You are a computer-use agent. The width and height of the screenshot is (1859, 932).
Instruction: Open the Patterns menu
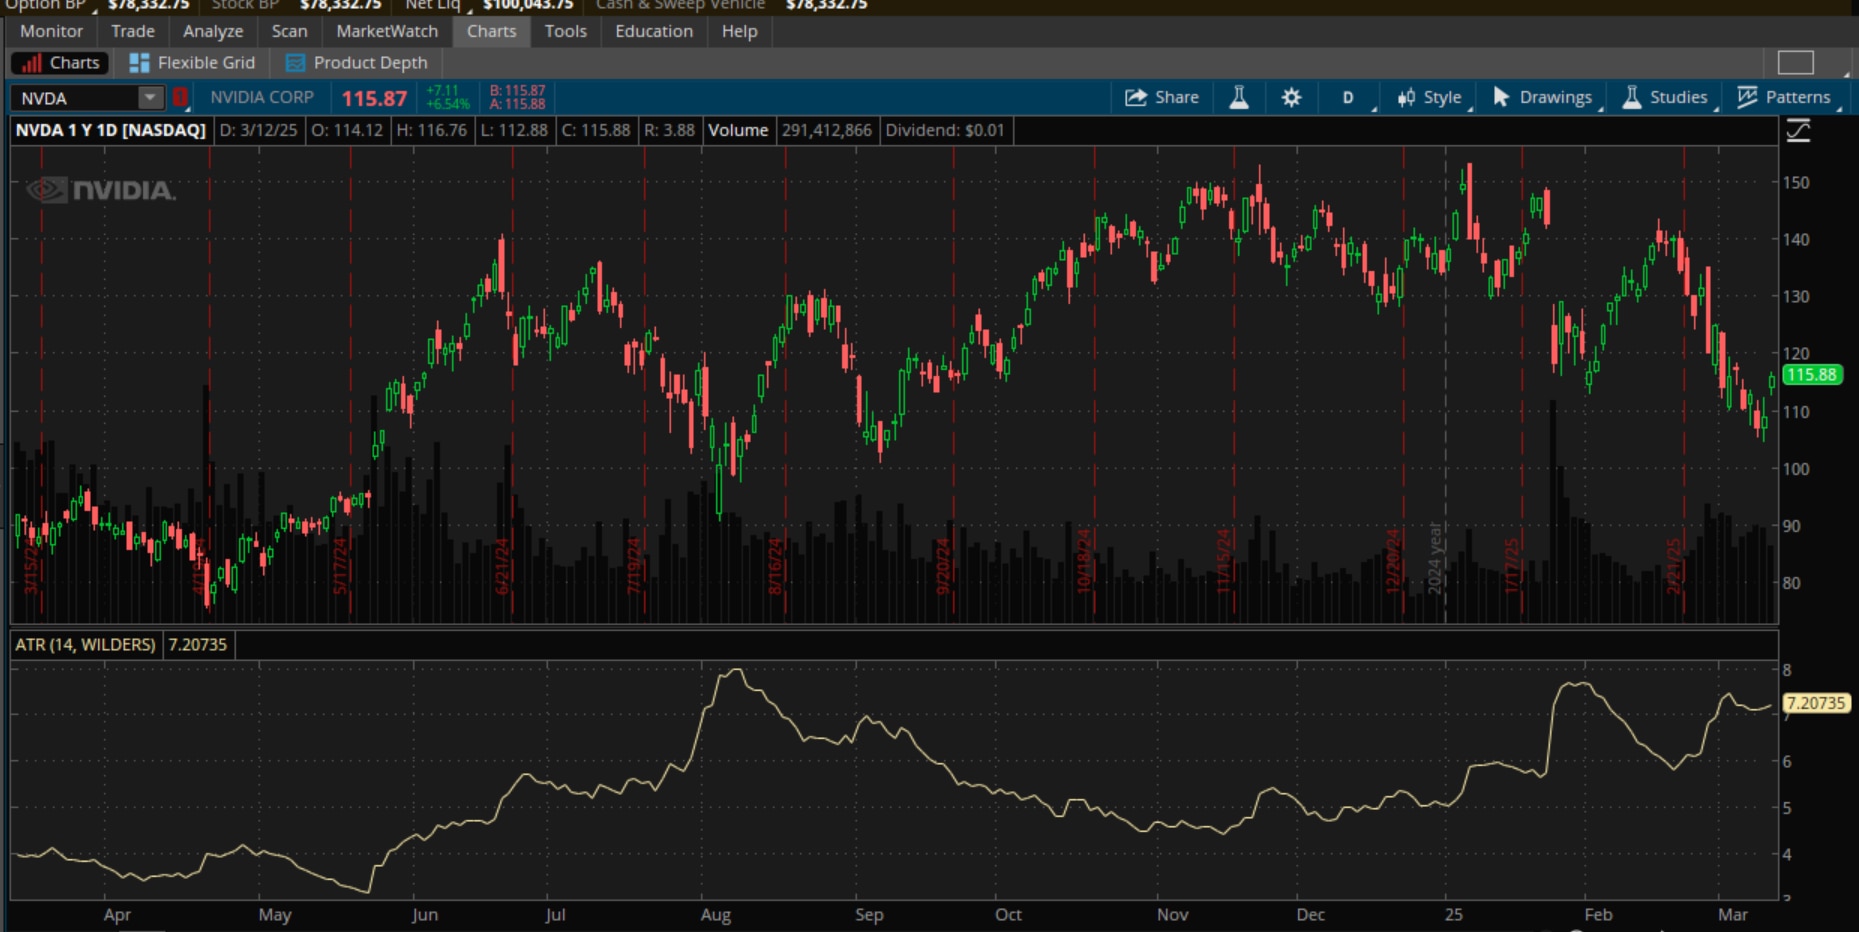[x=1785, y=97]
